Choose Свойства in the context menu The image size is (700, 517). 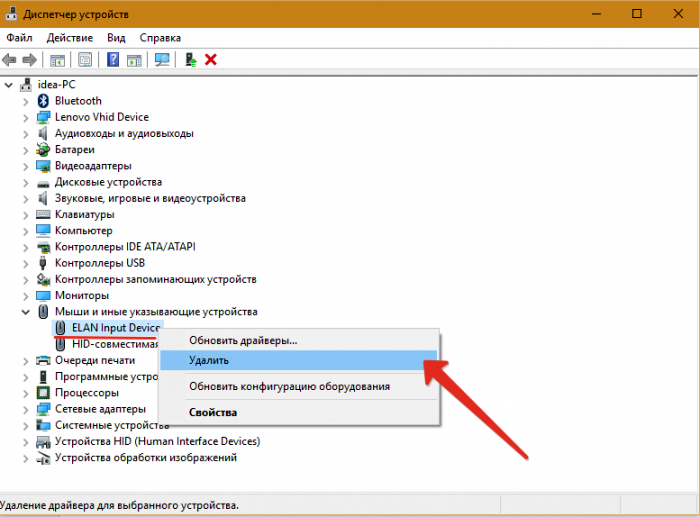tap(299, 412)
